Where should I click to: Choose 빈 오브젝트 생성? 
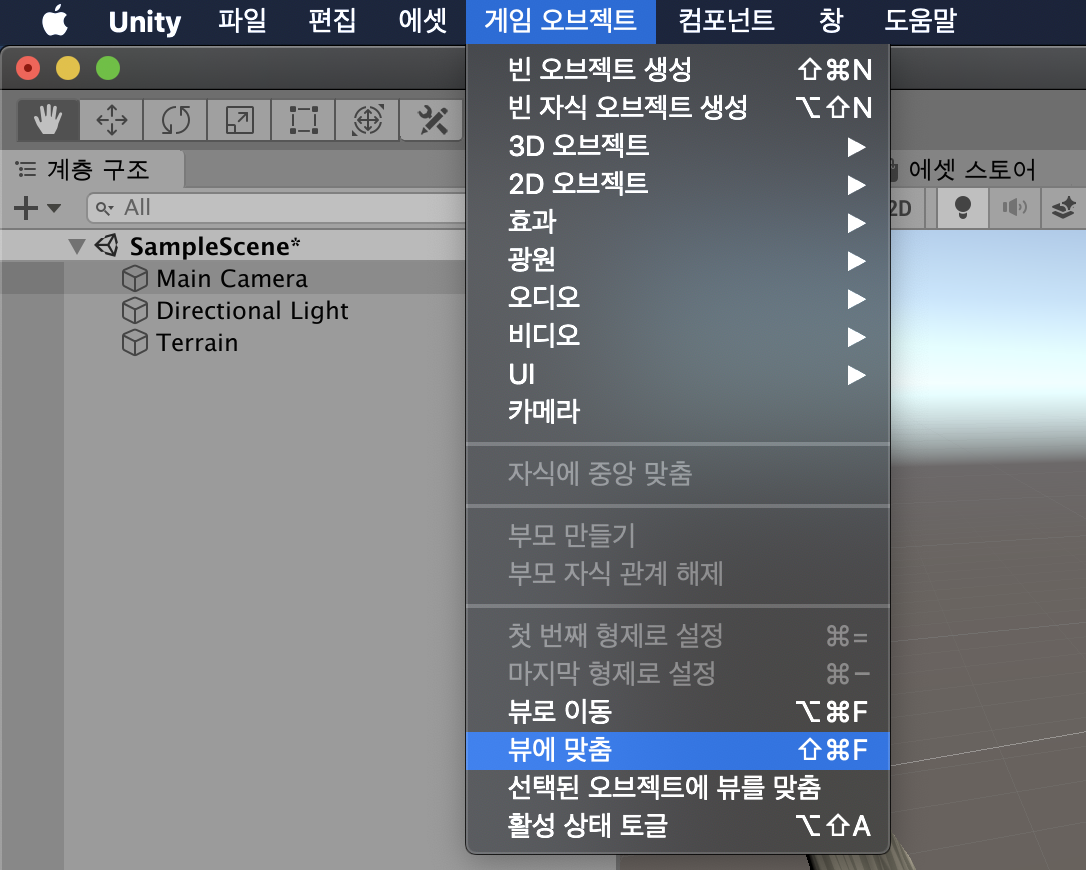coord(677,69)
